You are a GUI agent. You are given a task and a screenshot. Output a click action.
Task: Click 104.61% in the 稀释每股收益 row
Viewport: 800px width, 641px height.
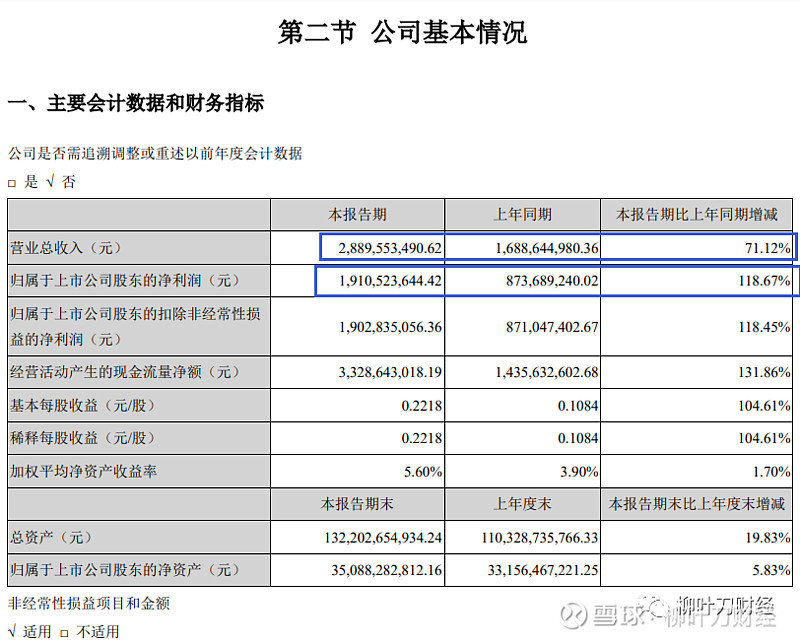[765, 438]
